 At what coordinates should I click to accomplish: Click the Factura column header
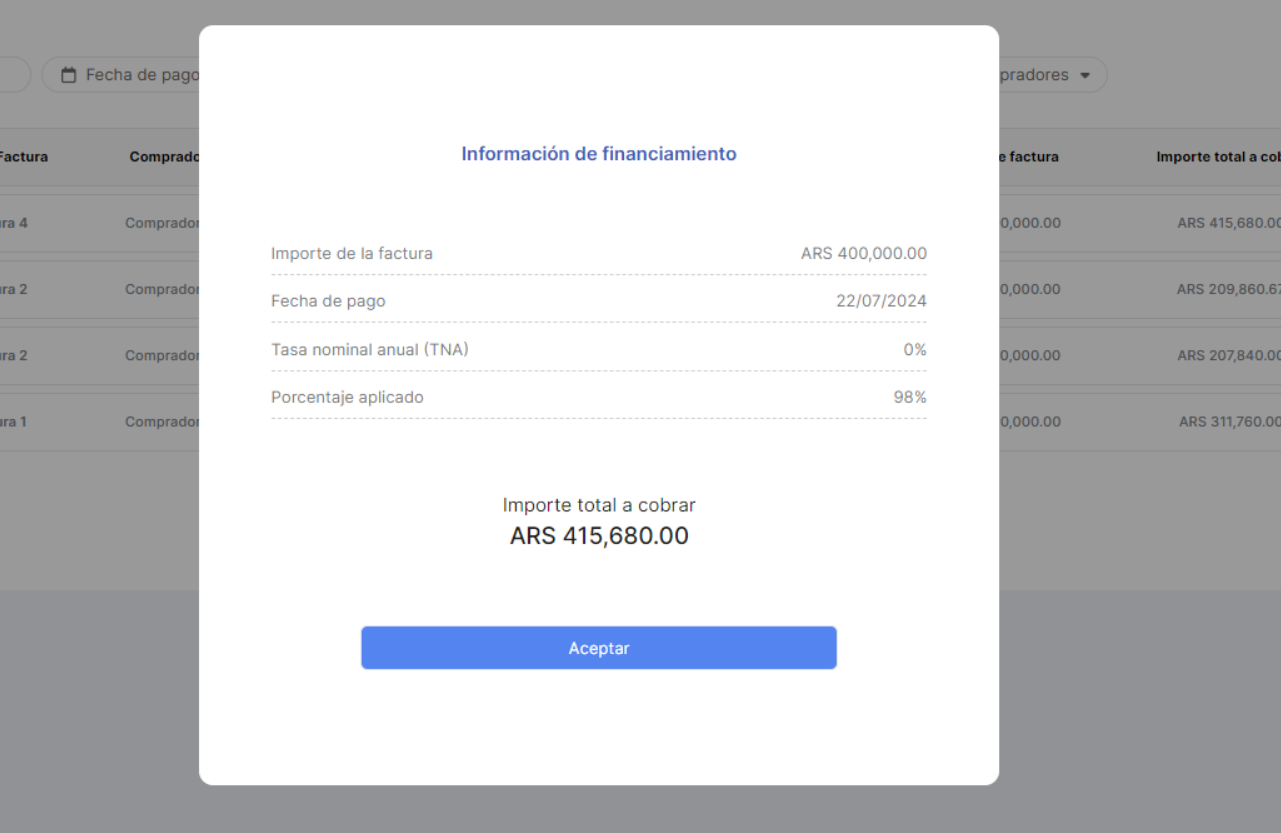point(24,157)
